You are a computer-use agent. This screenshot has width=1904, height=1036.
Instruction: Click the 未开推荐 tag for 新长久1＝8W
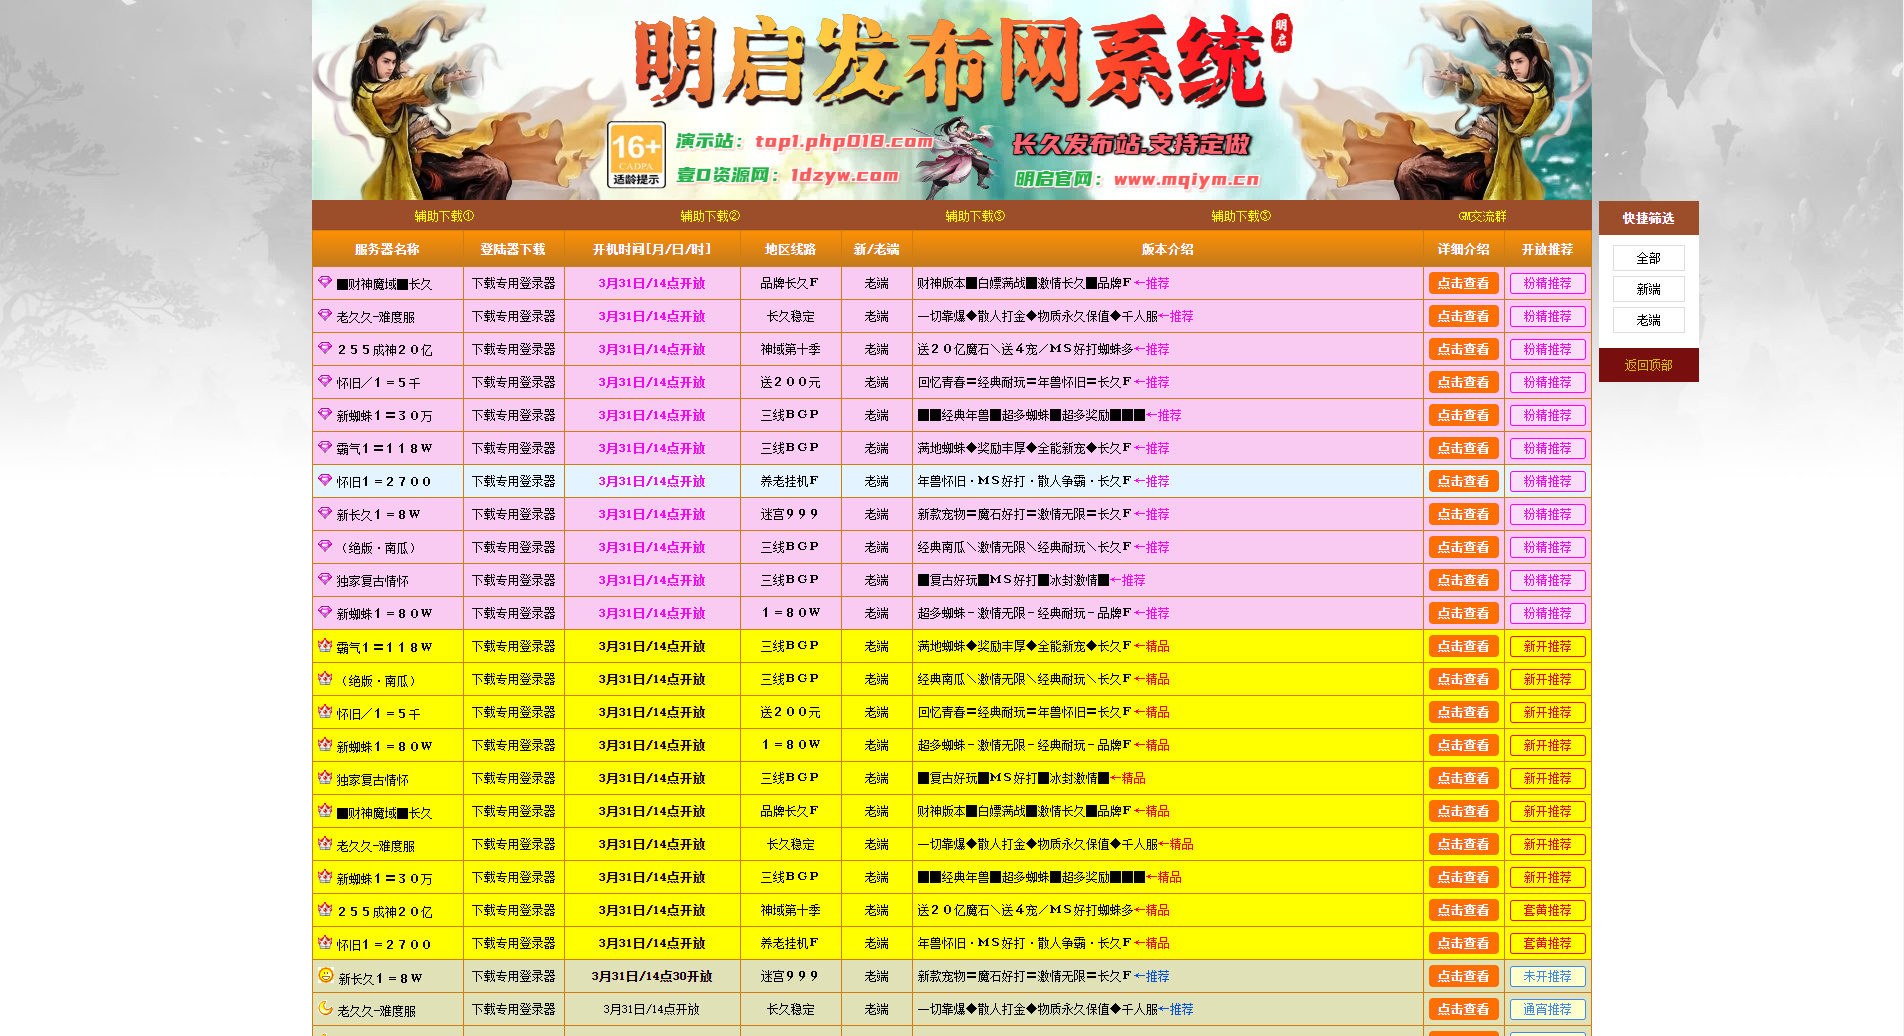tap(1547, 976)
